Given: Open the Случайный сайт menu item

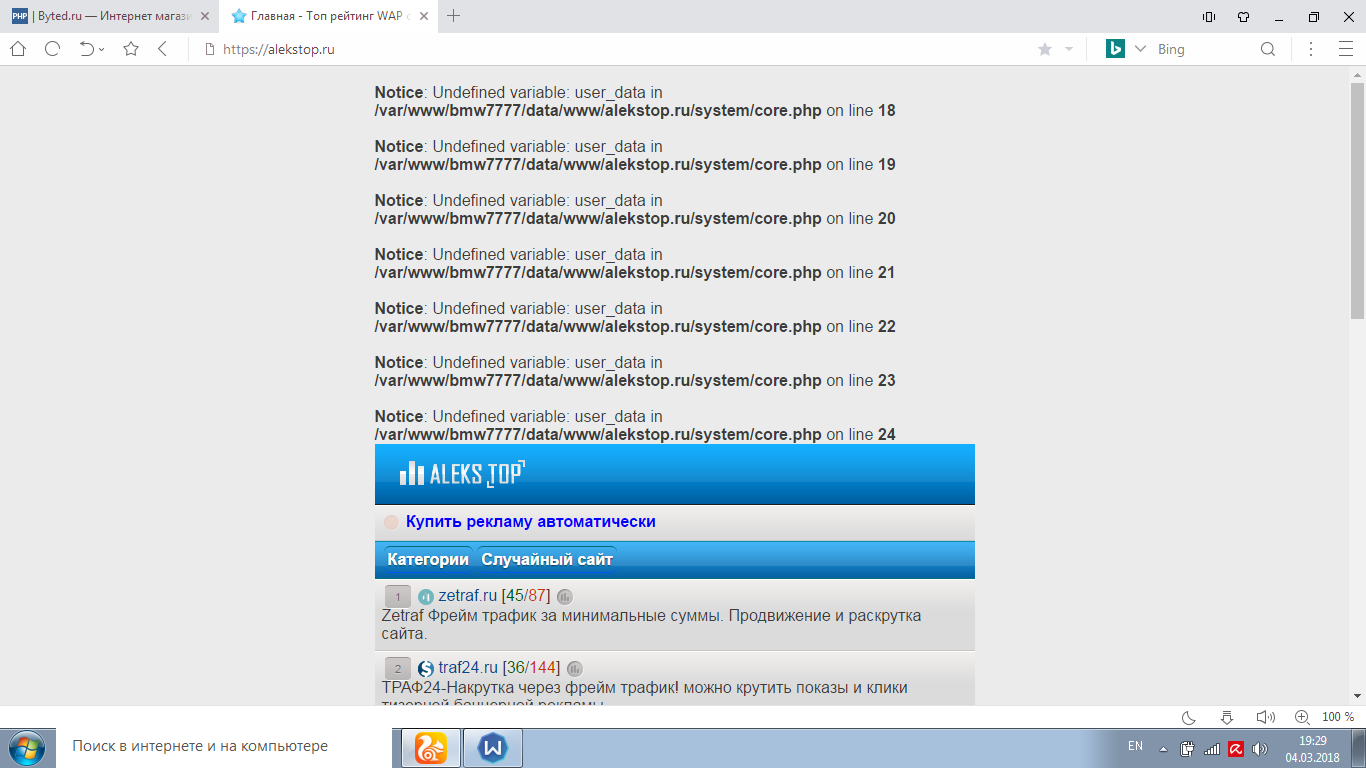Looking at the screenshot, I should click(547, 559).
